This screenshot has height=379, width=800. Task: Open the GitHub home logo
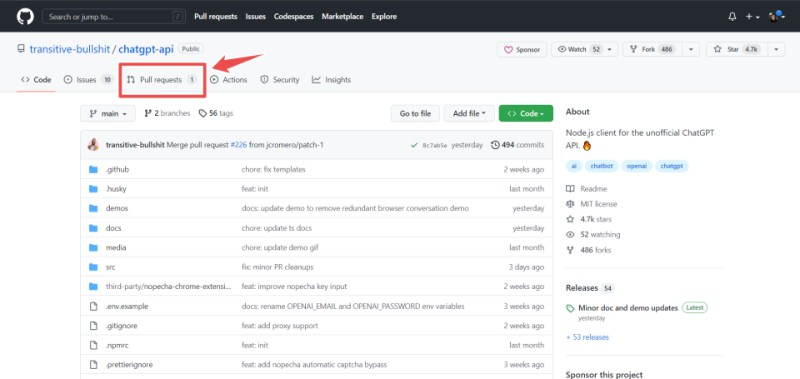(25, 16)
